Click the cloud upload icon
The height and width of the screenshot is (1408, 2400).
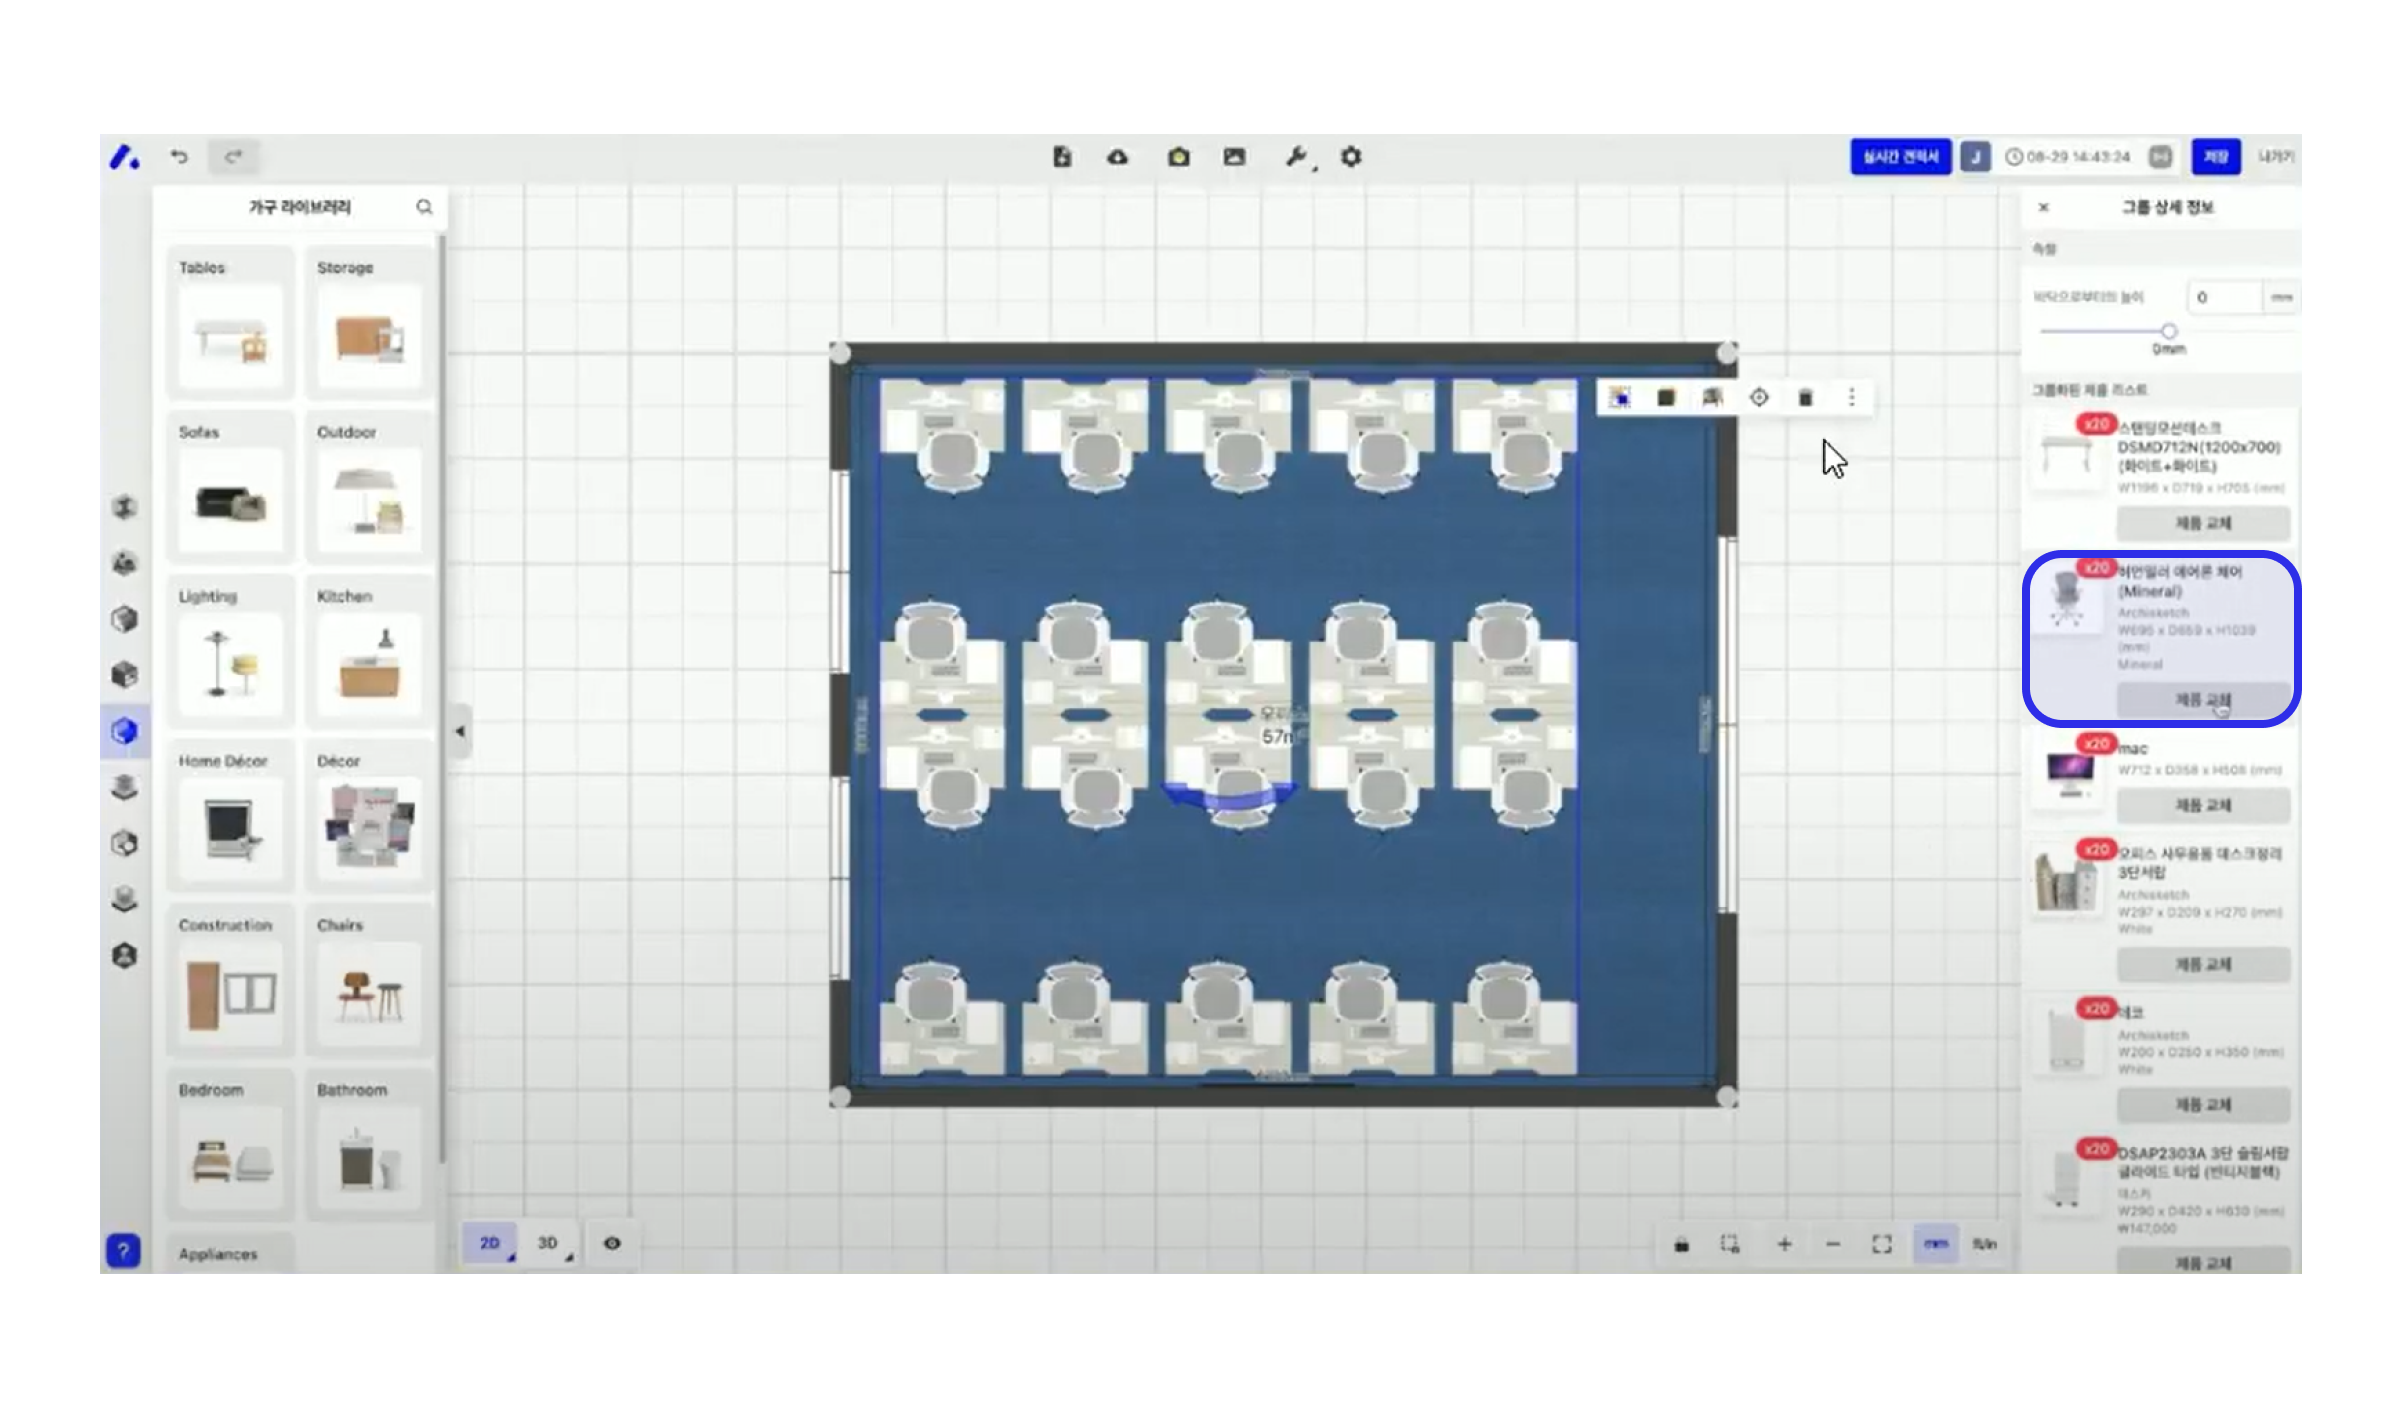(1118, 157)
